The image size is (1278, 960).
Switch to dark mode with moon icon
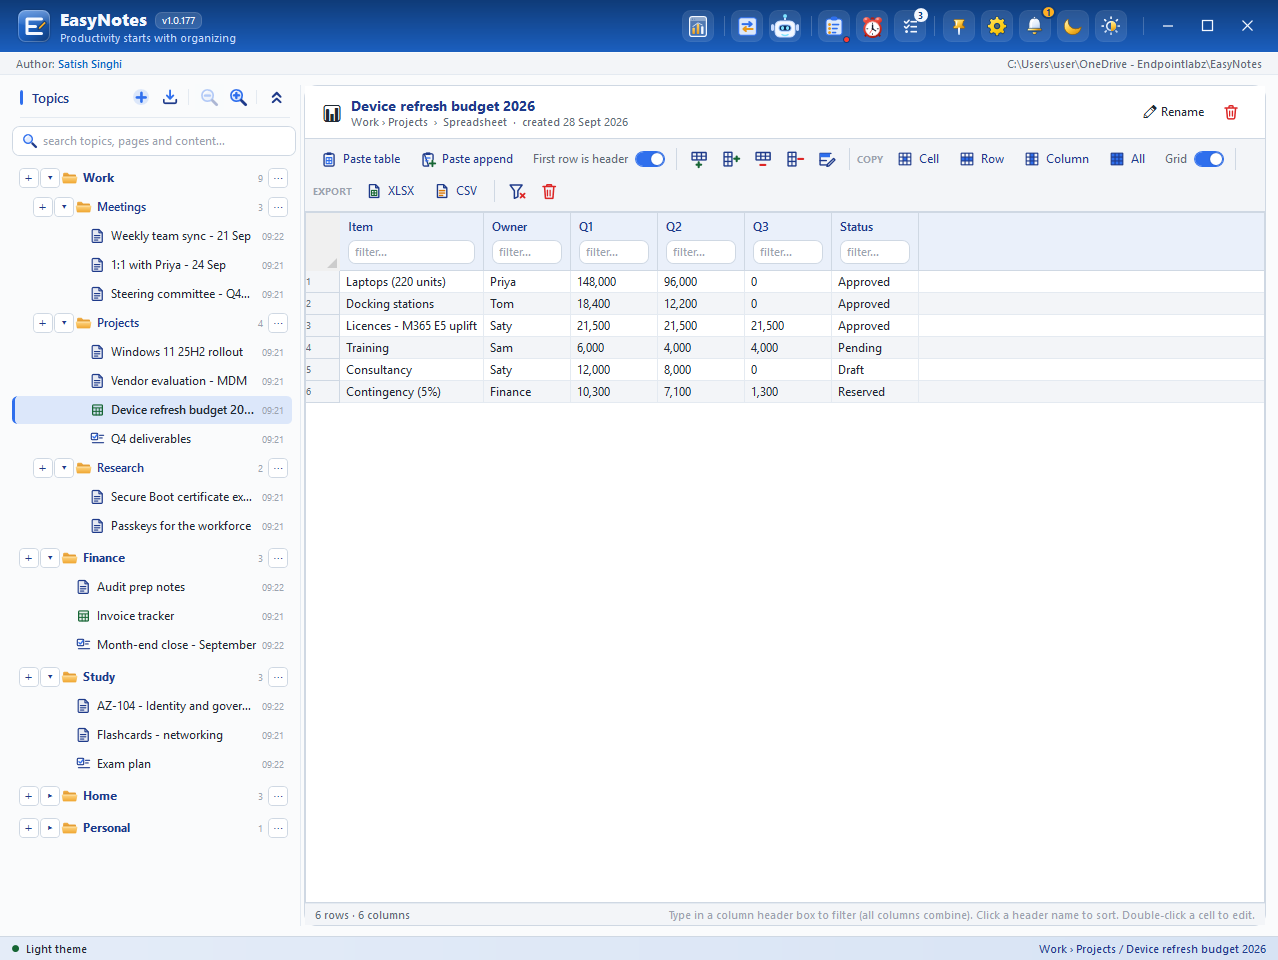(x=1073, y=27)
